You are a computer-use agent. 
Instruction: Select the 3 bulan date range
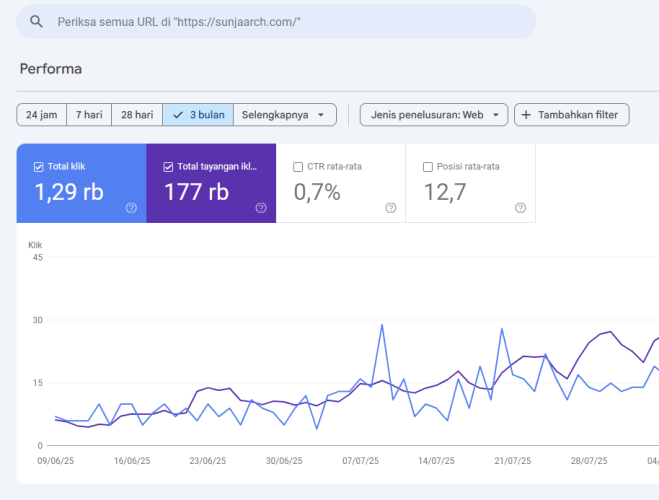198,115
